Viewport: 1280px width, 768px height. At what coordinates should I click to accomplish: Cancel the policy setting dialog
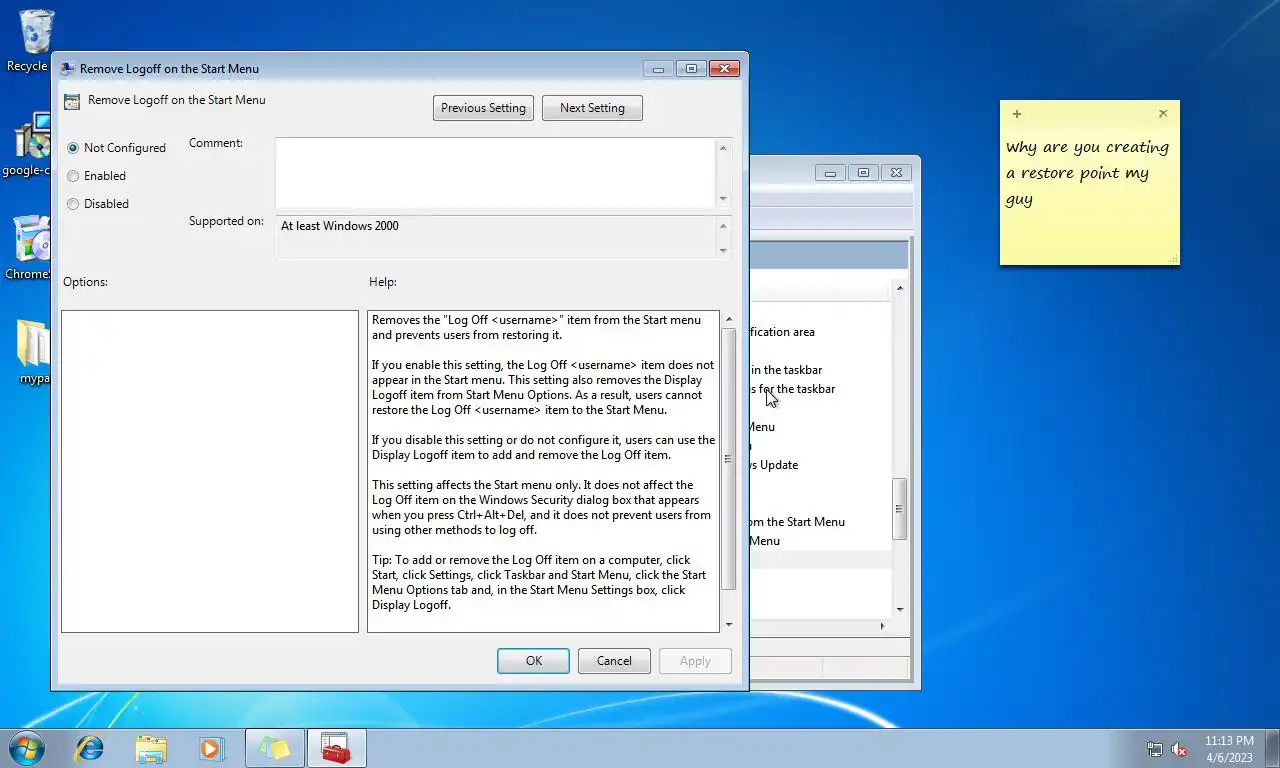pyautogui.click(x=614, y=661)
